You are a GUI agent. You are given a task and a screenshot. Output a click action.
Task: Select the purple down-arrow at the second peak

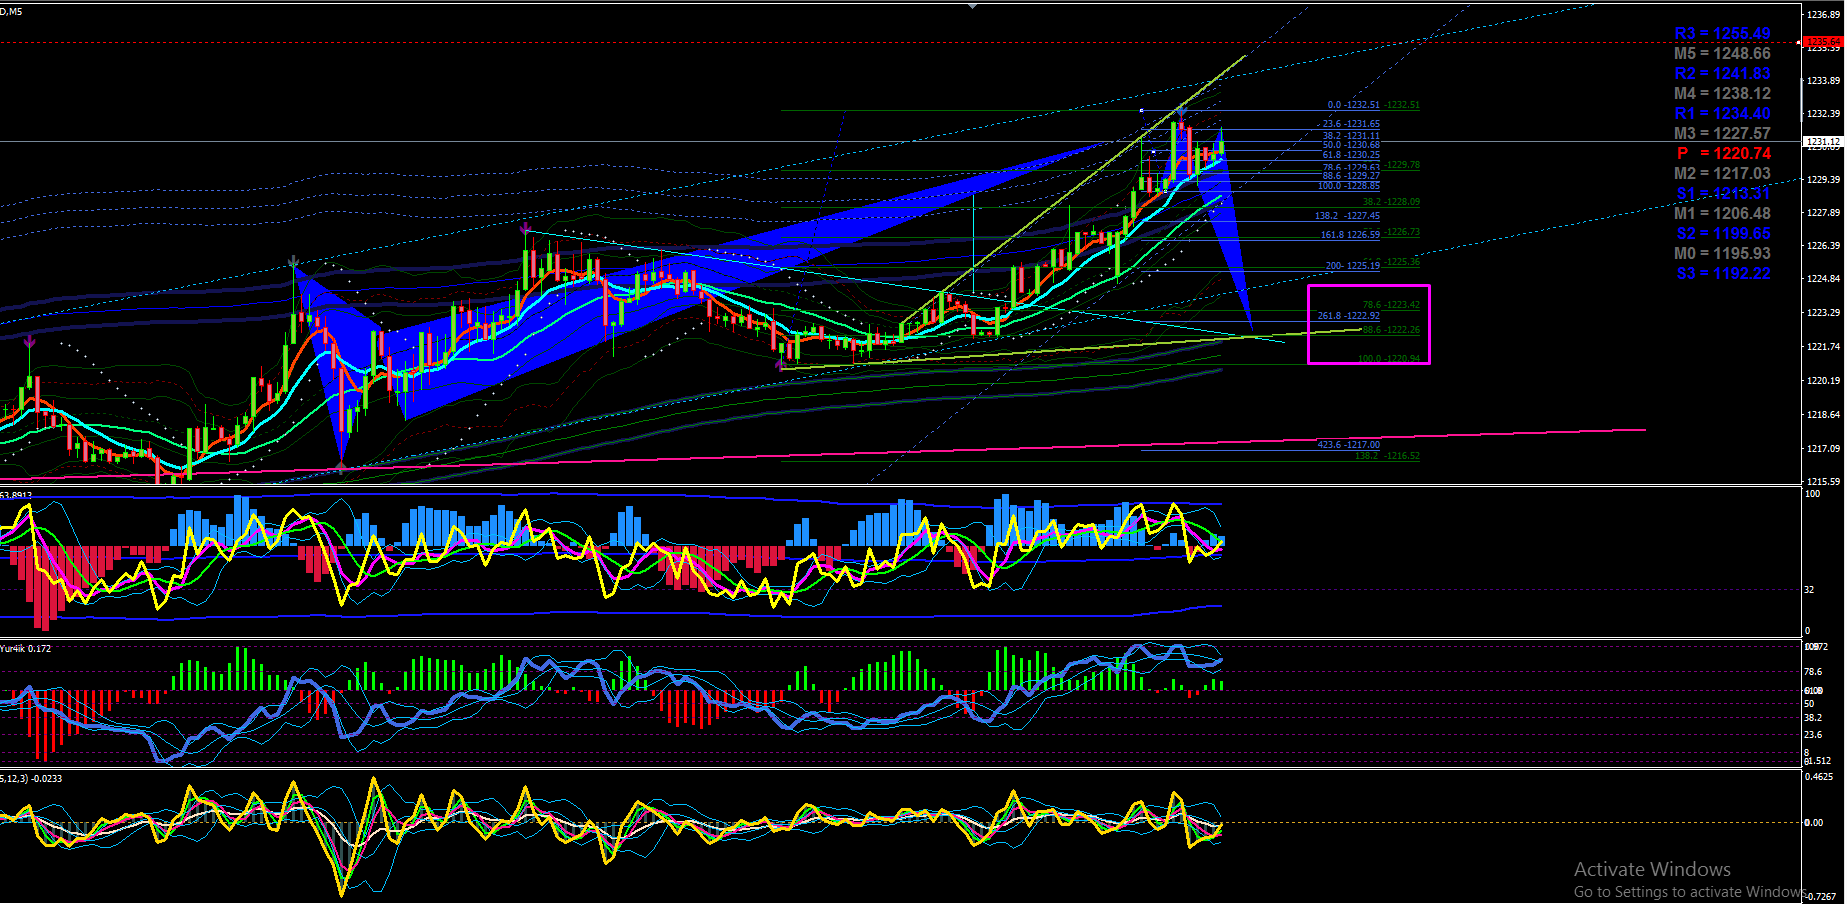(525, 229)
